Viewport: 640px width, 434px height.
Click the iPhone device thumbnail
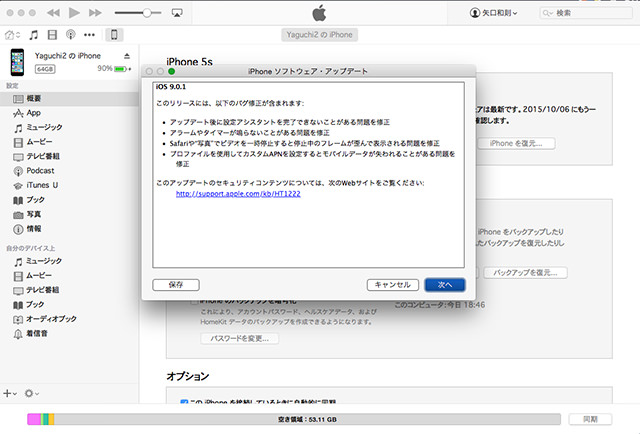point(17,62)
